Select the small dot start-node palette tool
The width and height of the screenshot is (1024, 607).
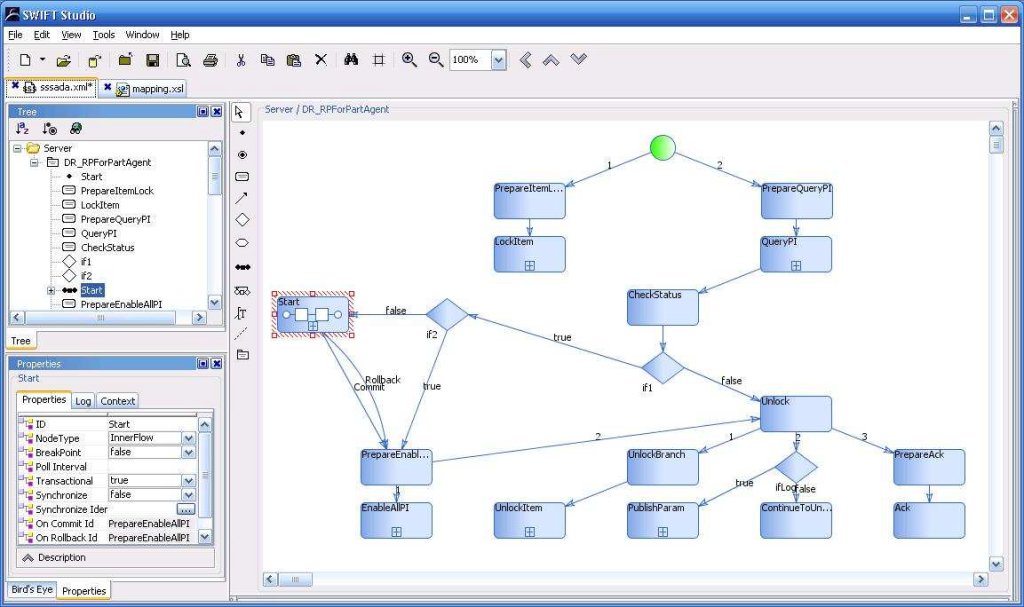pos(242,133)
